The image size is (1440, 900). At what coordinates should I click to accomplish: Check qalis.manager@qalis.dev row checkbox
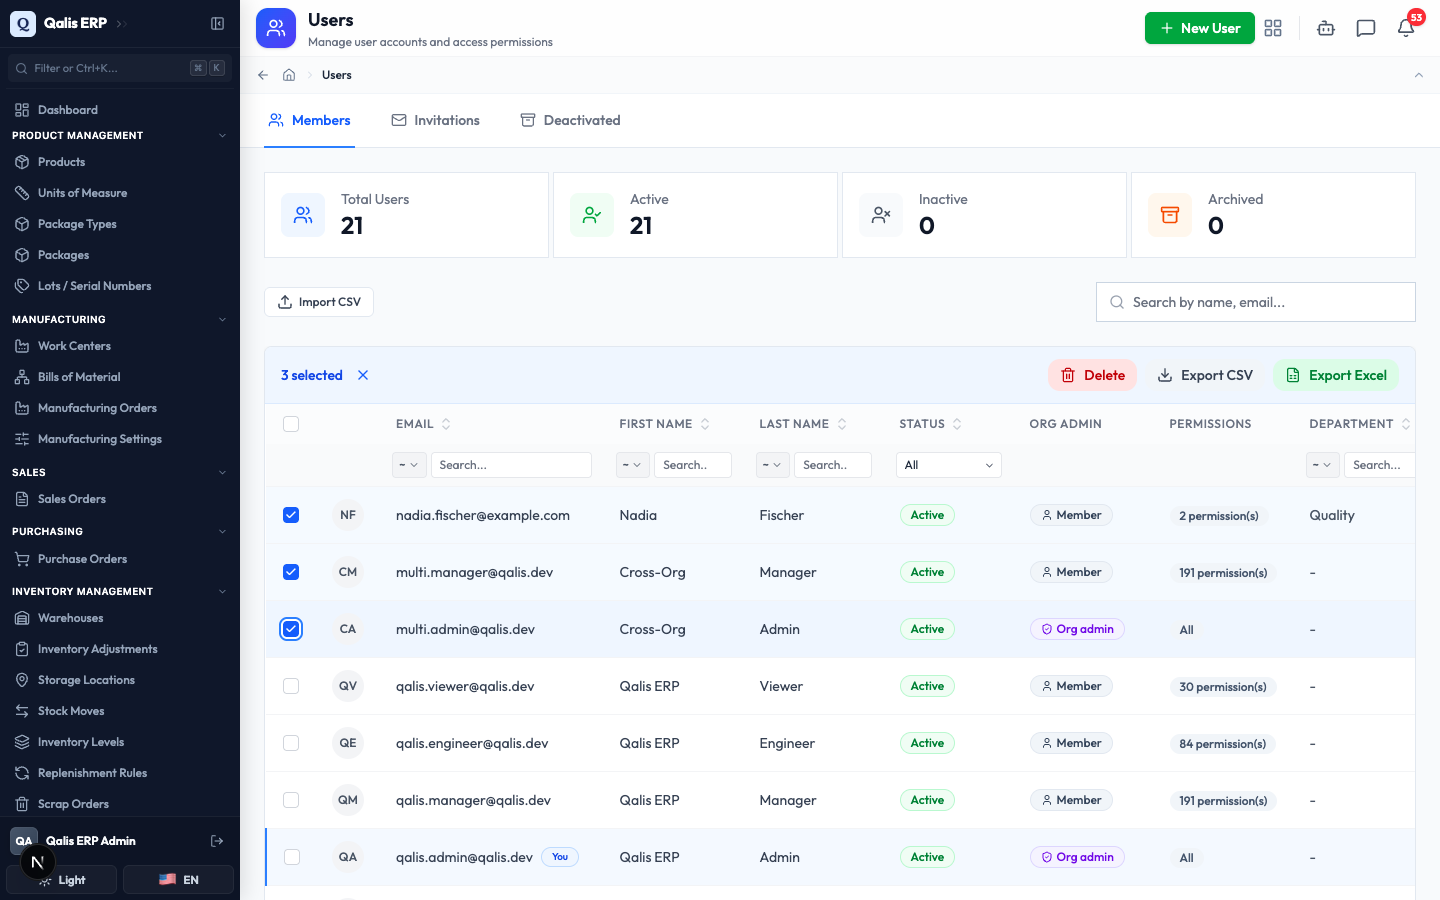pyautogui.click(x=291, y=800)
